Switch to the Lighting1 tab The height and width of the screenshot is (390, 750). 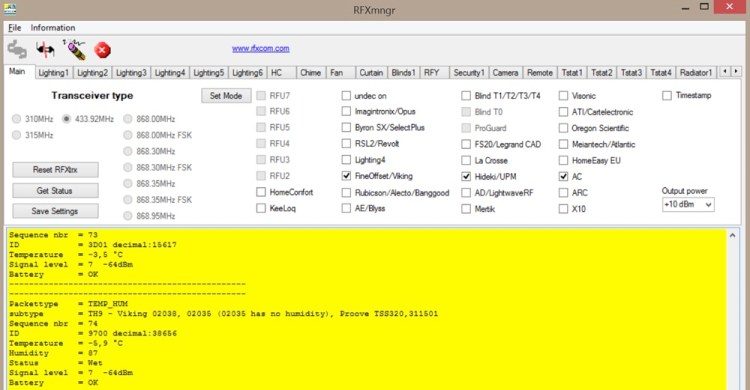click(x=54, y=73)
